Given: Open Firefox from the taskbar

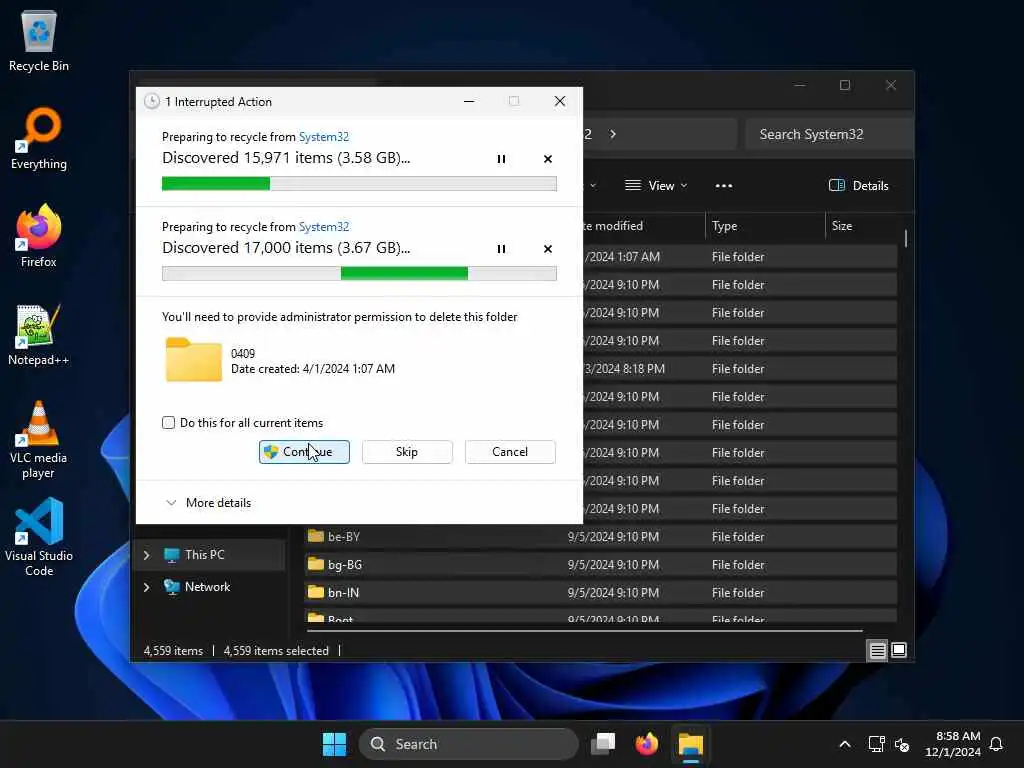Looking at the screenshot, I should (x=647, y=744).
